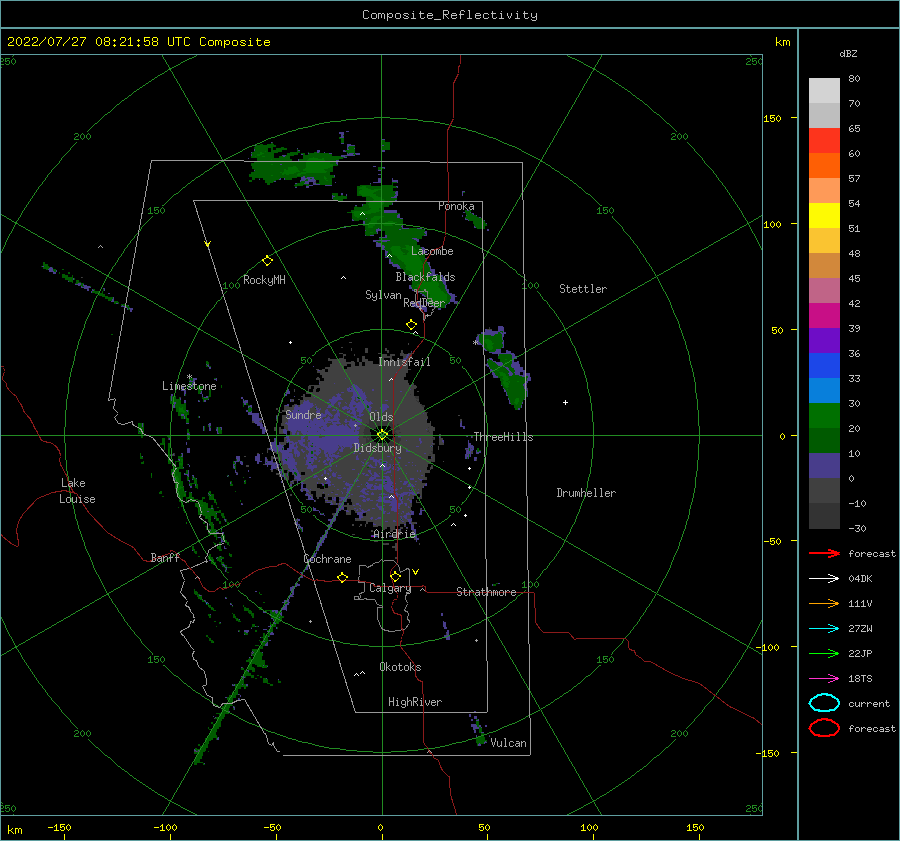Click the RedDeer city label

click(x=424, y=303)
